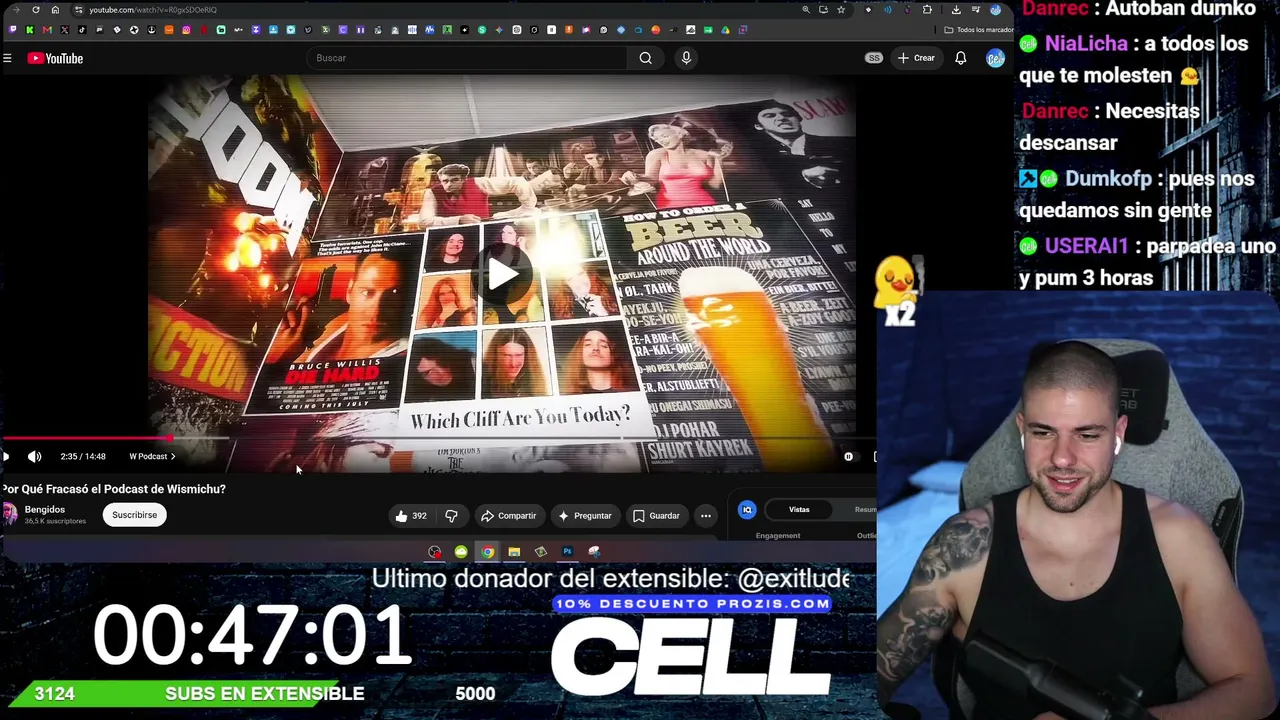Open Photoshop from the taskbar
Viewport: 1280px width, 720px height.
coord(567,552)
